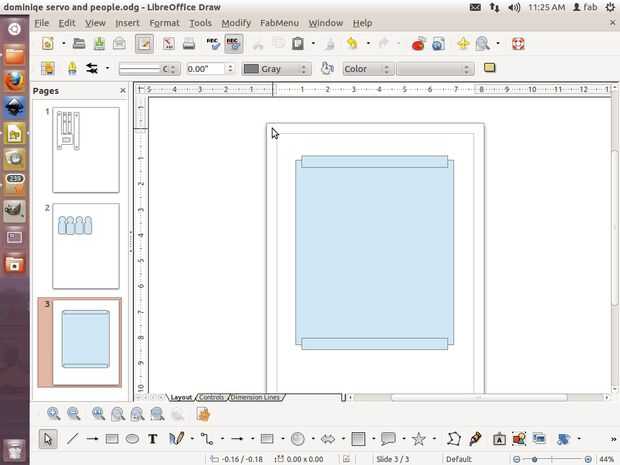
Task: Select the Text tool in drawing toolbar
Action: coord(153,439)
